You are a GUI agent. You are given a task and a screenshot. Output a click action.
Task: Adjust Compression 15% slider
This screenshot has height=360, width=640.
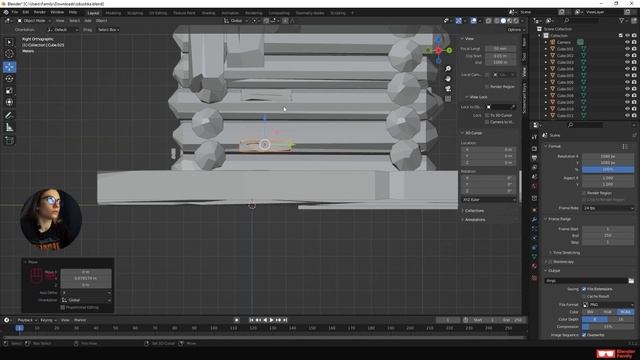pyautogui.click(x=608, y=327)
